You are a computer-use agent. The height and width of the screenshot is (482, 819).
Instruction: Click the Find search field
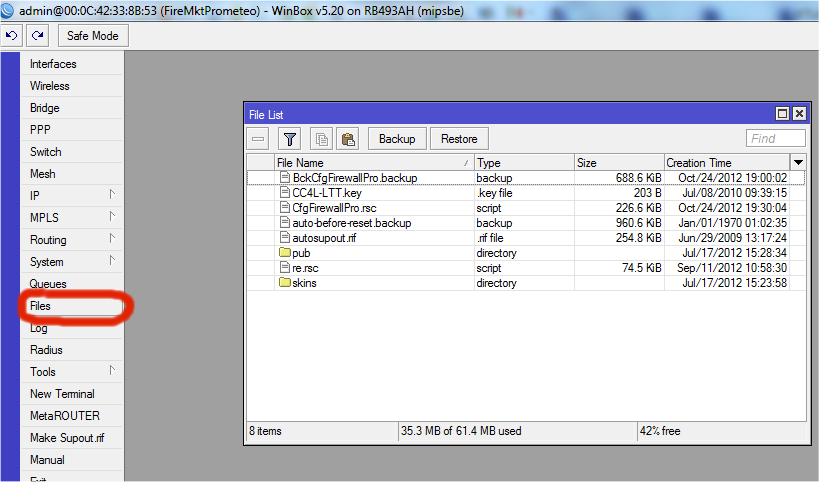(x=776, y=139)
